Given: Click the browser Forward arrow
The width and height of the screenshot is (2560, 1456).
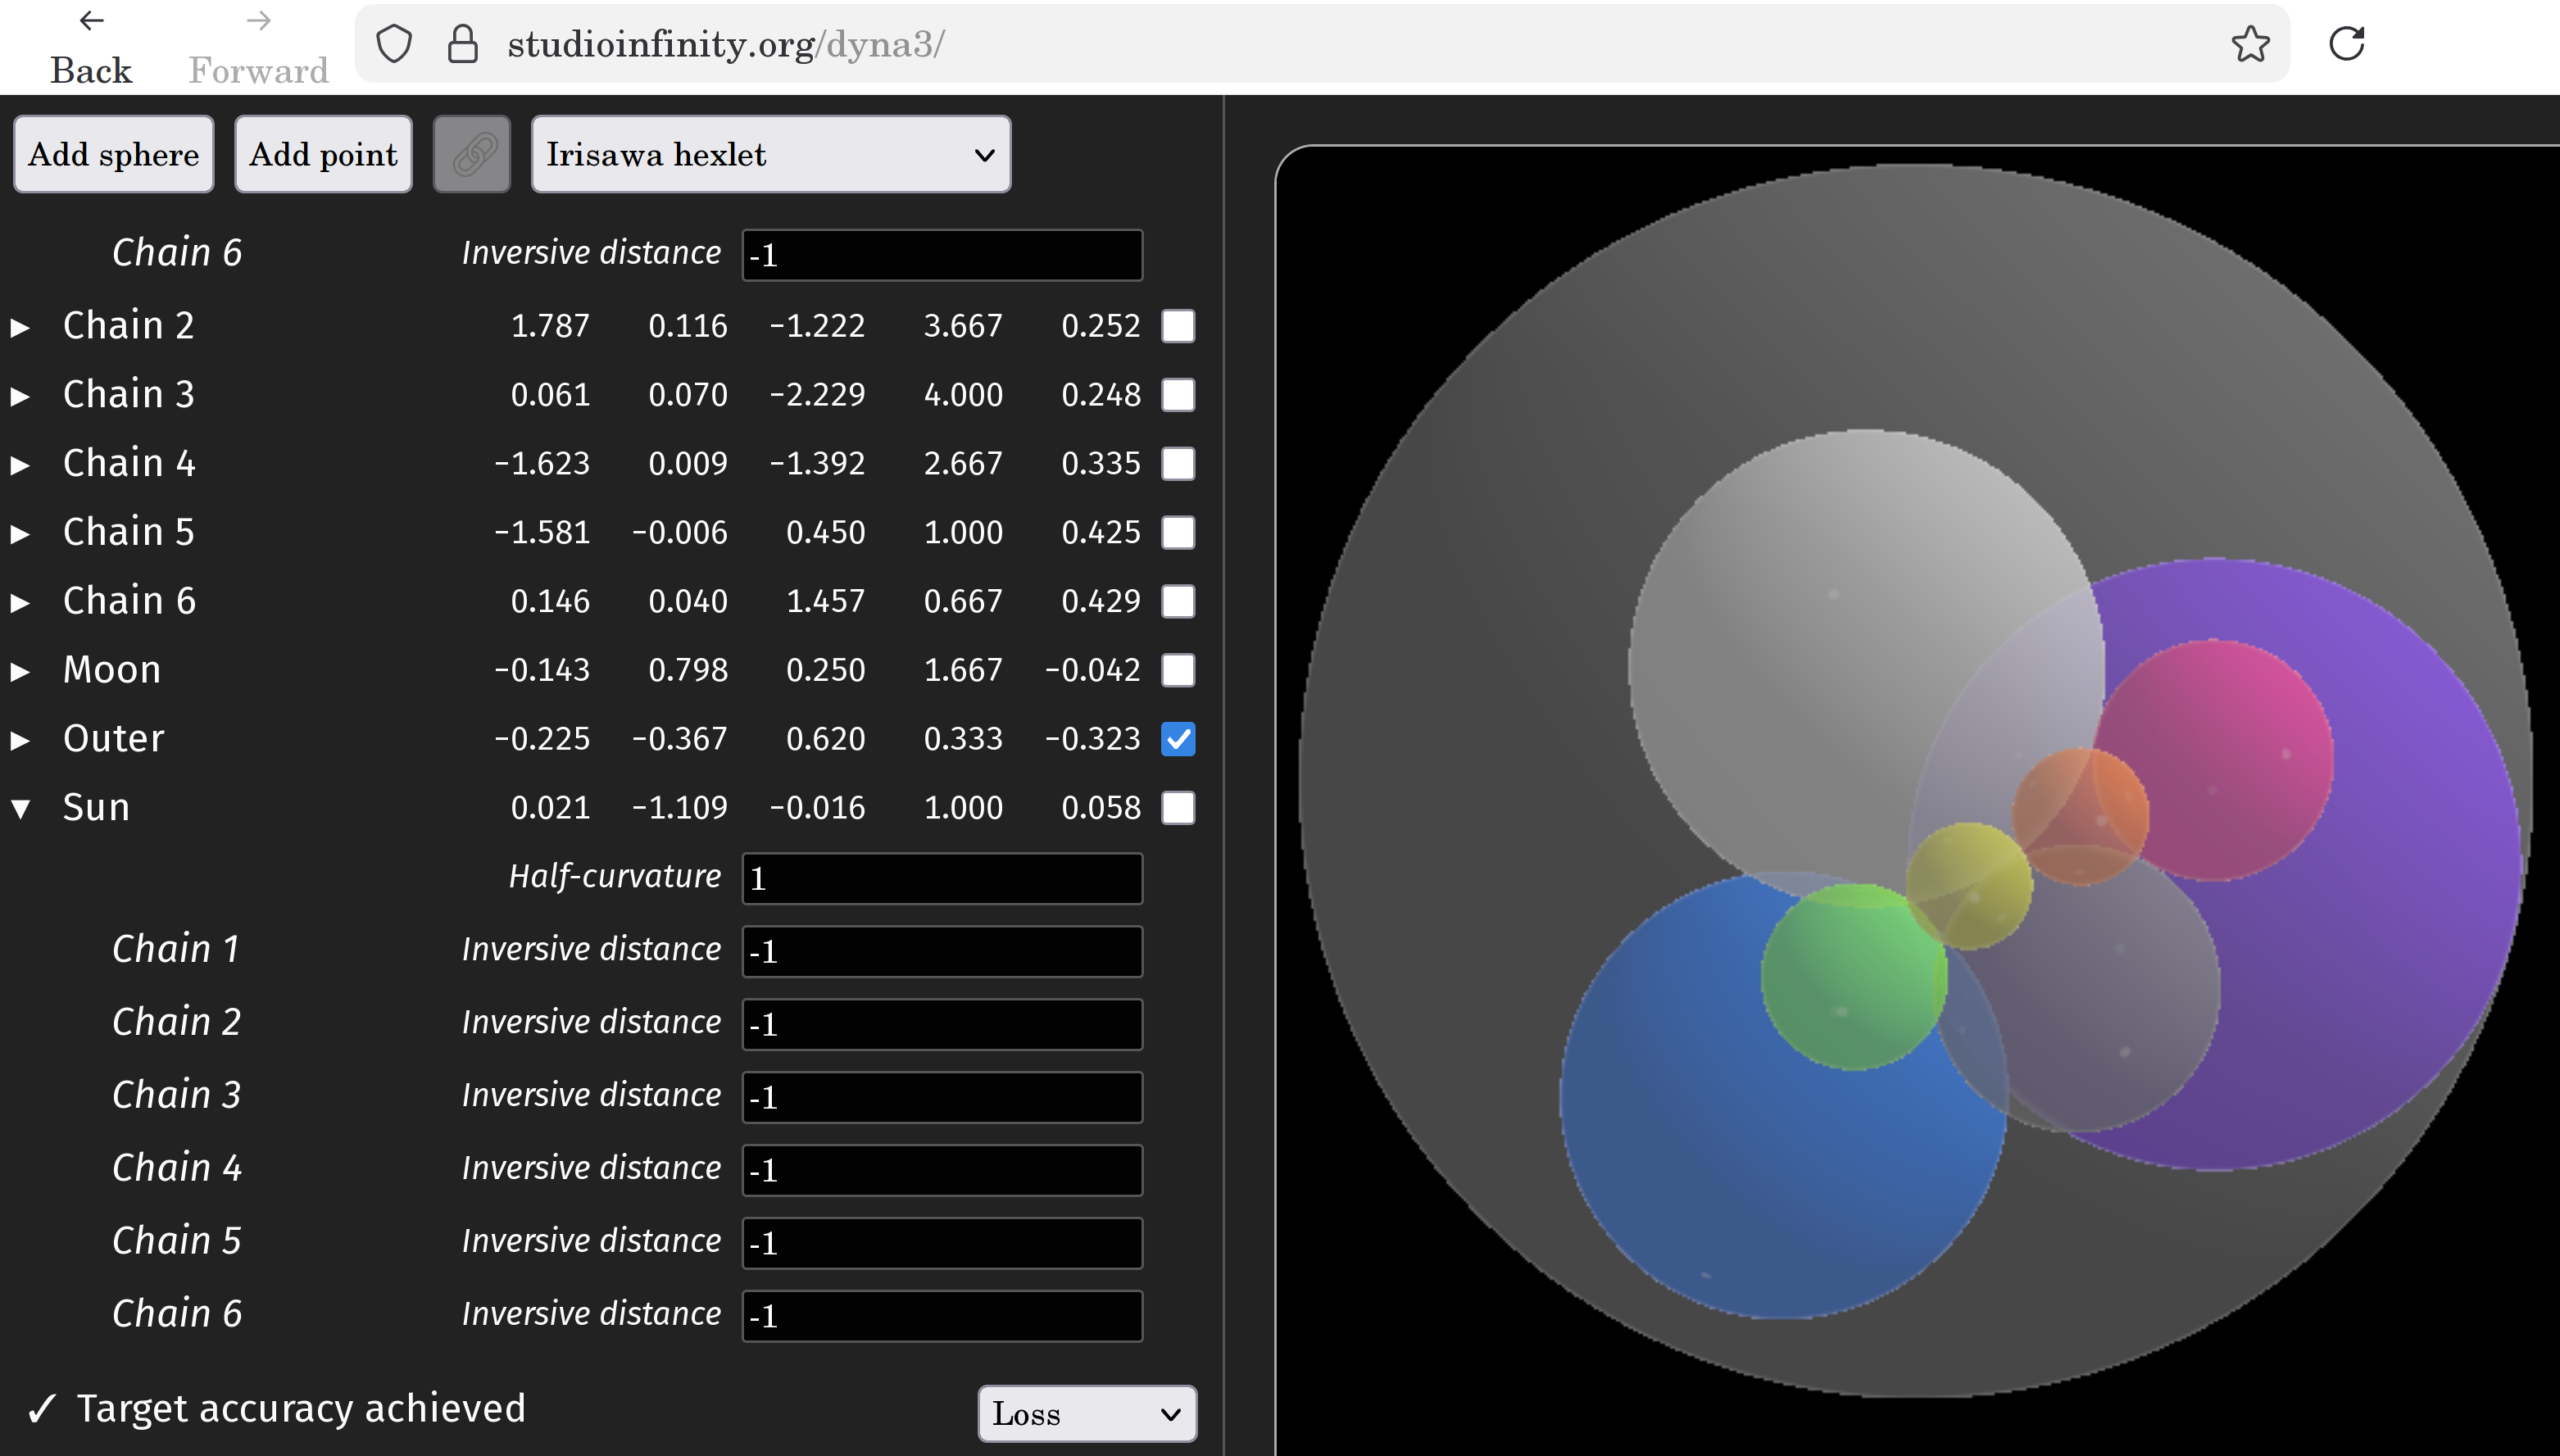Looking at the screenshot, I should (x=258, y=22).
